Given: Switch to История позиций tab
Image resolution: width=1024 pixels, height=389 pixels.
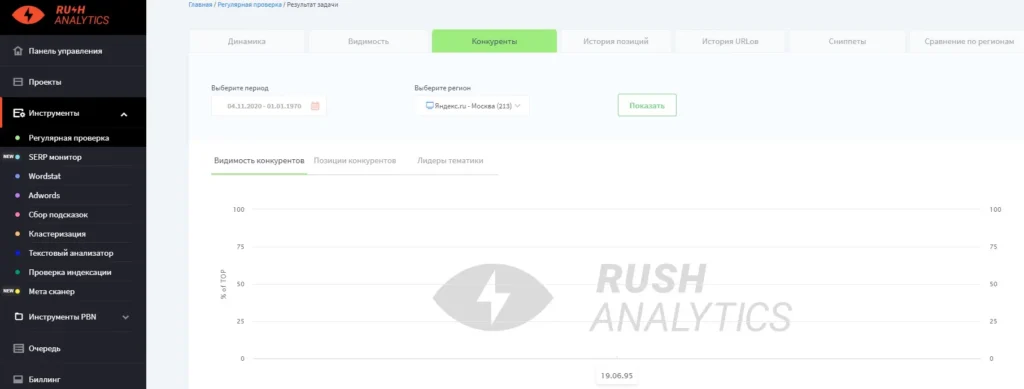Looking at the screenshot, I should [x=616, y=41].
